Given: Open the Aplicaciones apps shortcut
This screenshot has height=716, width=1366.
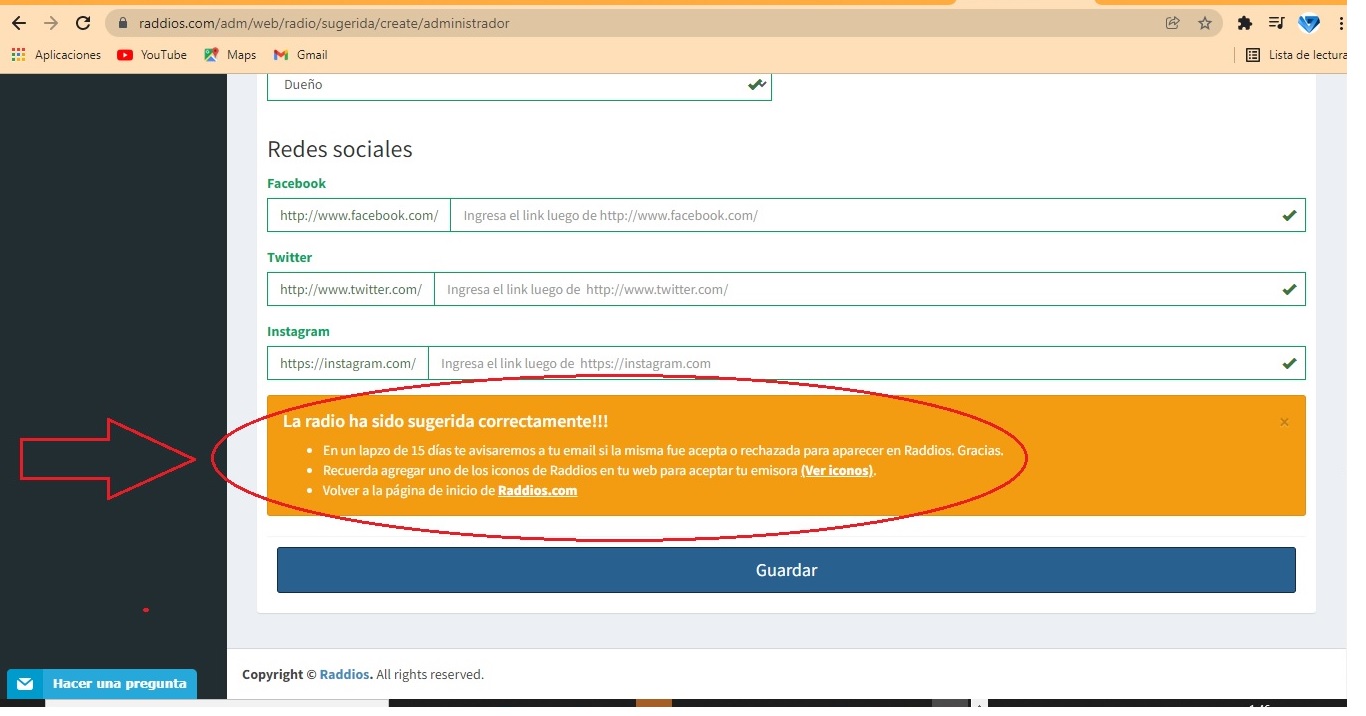Looking at the screenshot, I should click(56, 55).
